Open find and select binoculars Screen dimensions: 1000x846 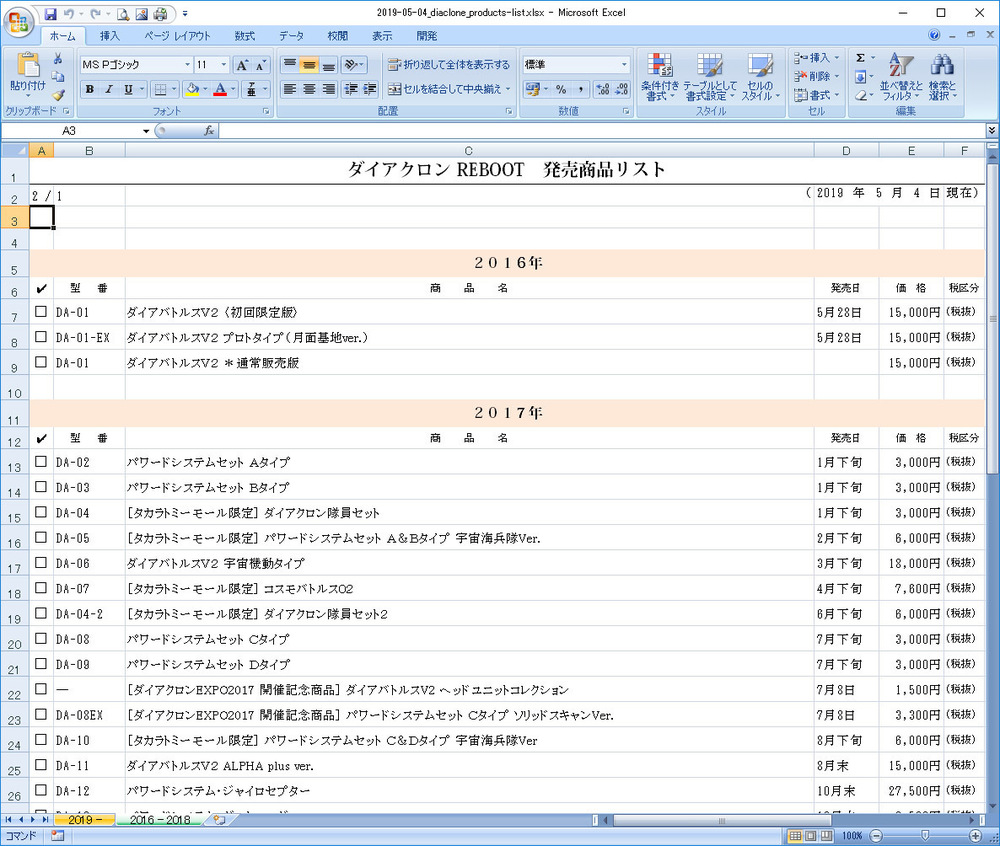coord(942,77)
